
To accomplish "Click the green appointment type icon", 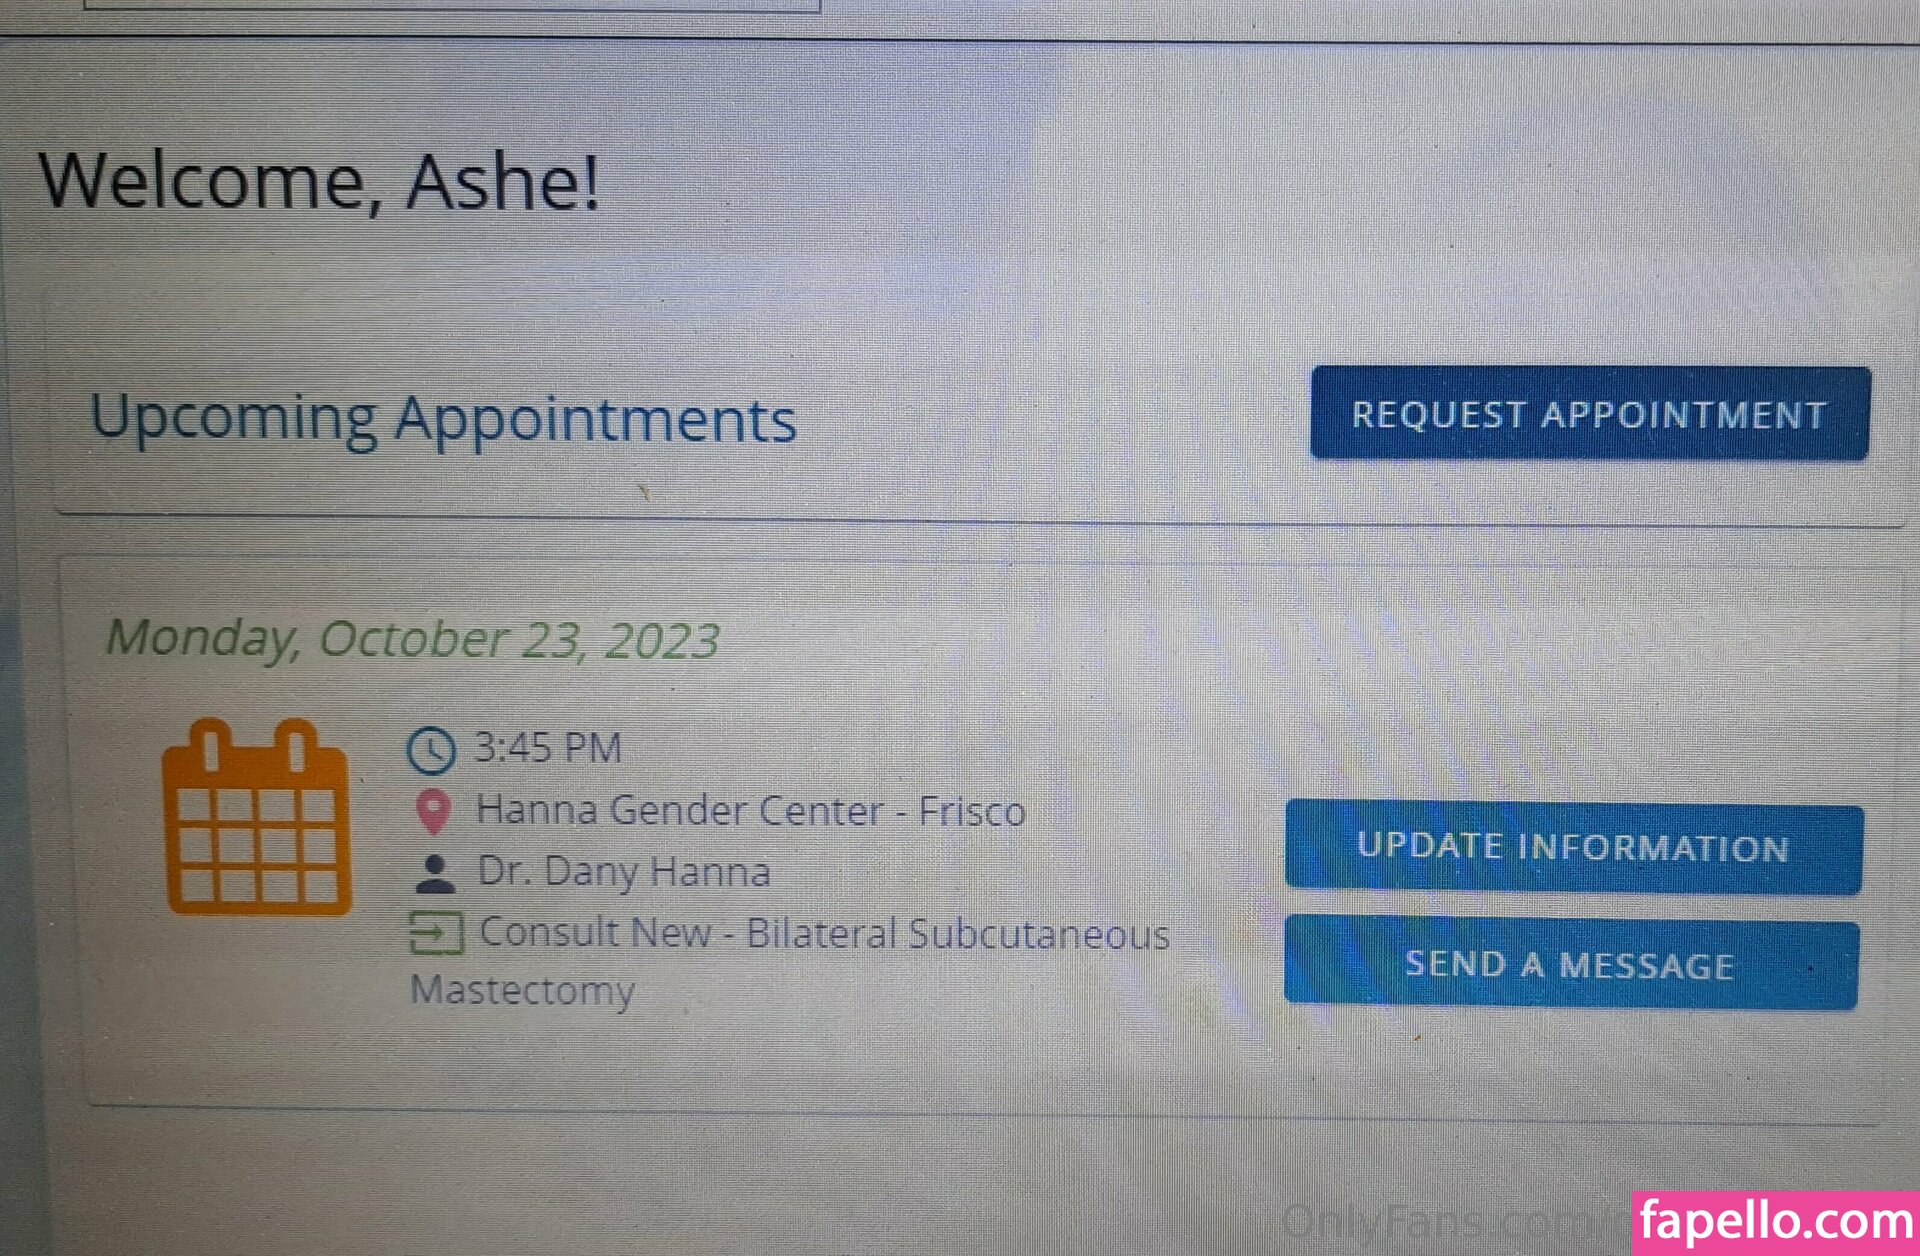I will [436, 933].
